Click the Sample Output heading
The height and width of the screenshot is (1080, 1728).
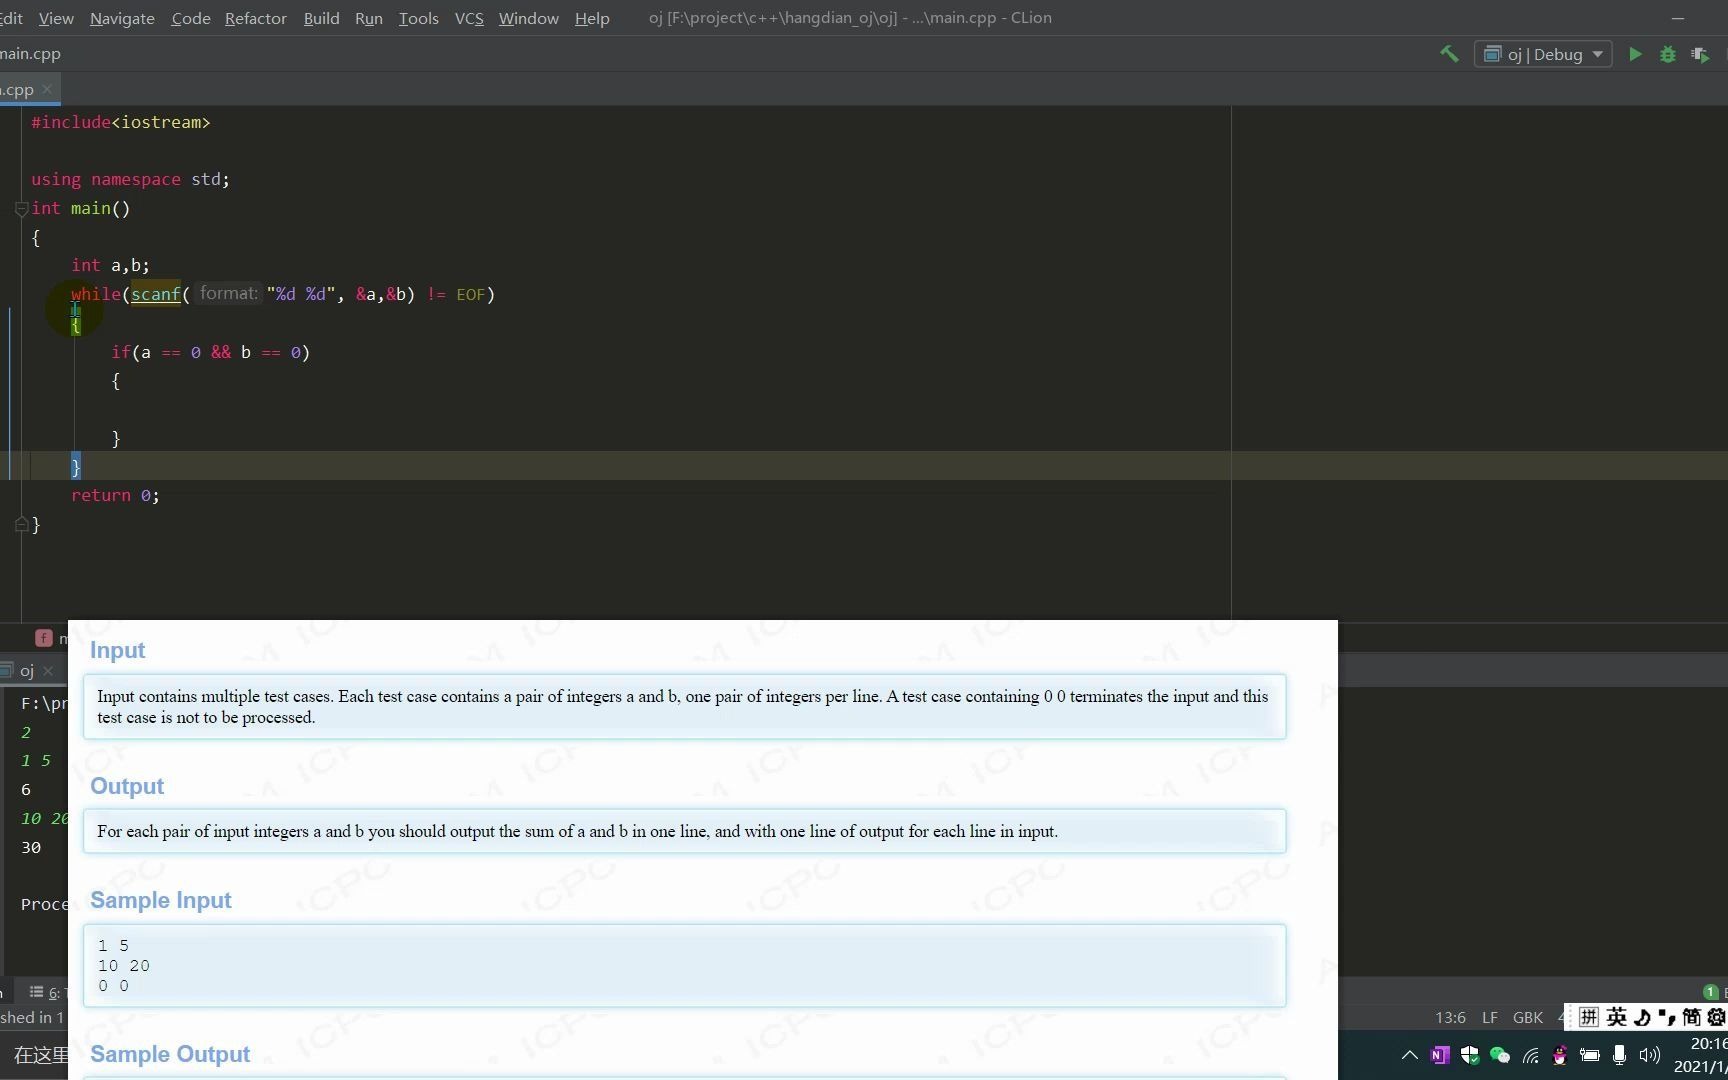[x=170, y=1054]
